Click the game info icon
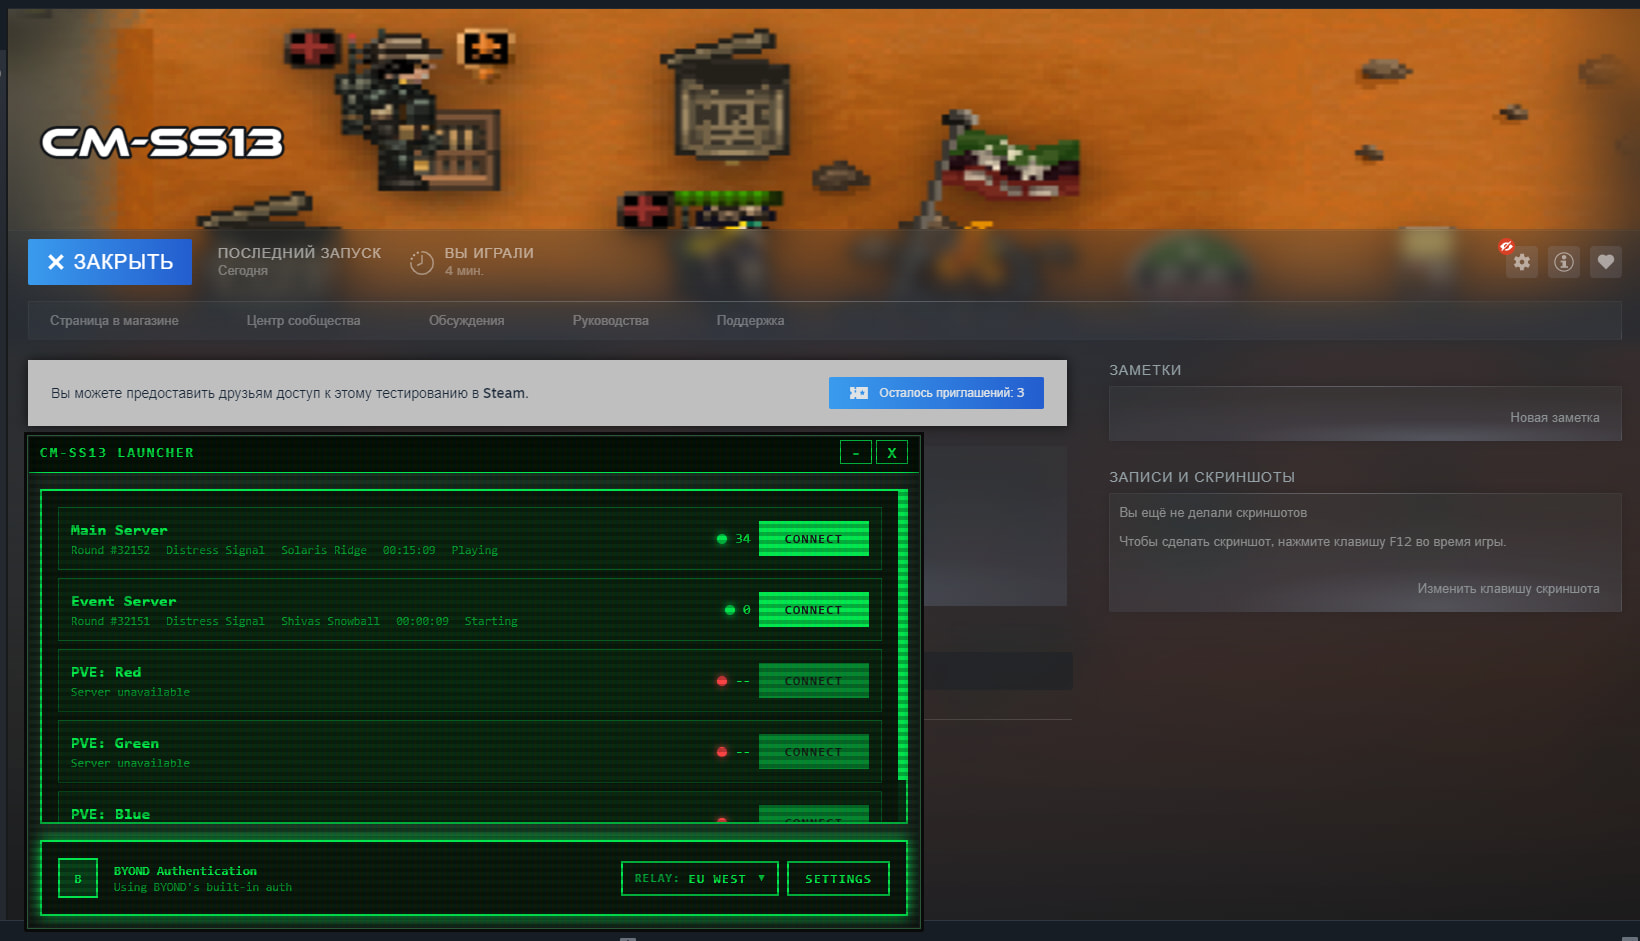1640x941 pixels. click(1563, 262)
